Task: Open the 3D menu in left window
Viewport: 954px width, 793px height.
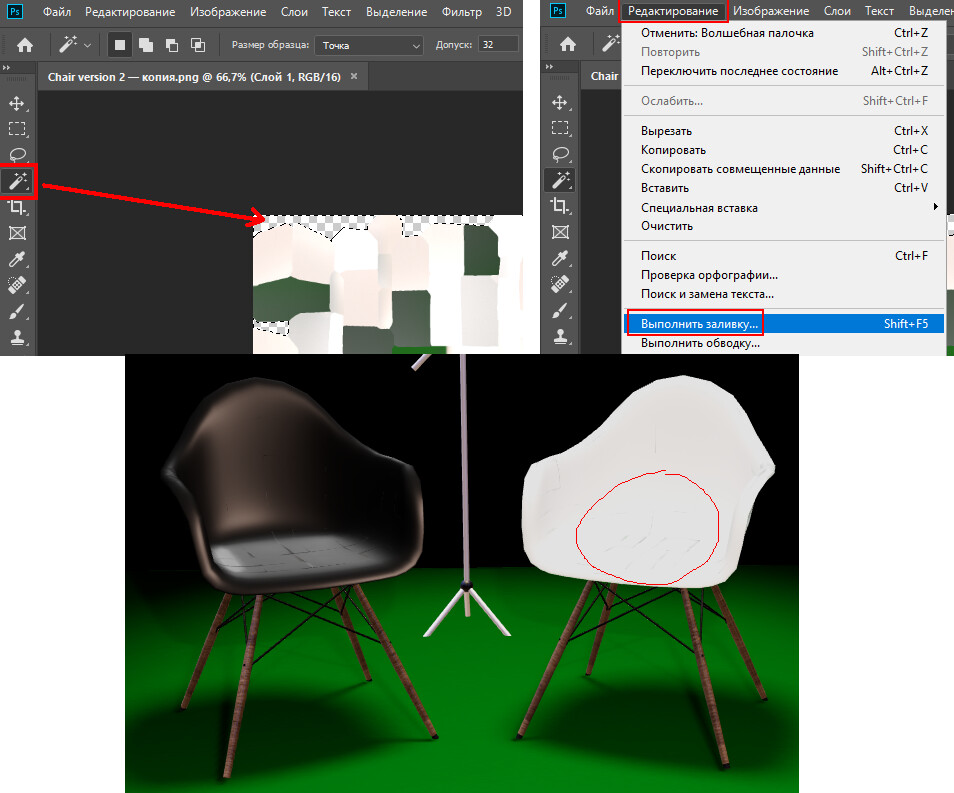Action: [x=503, y=12]
